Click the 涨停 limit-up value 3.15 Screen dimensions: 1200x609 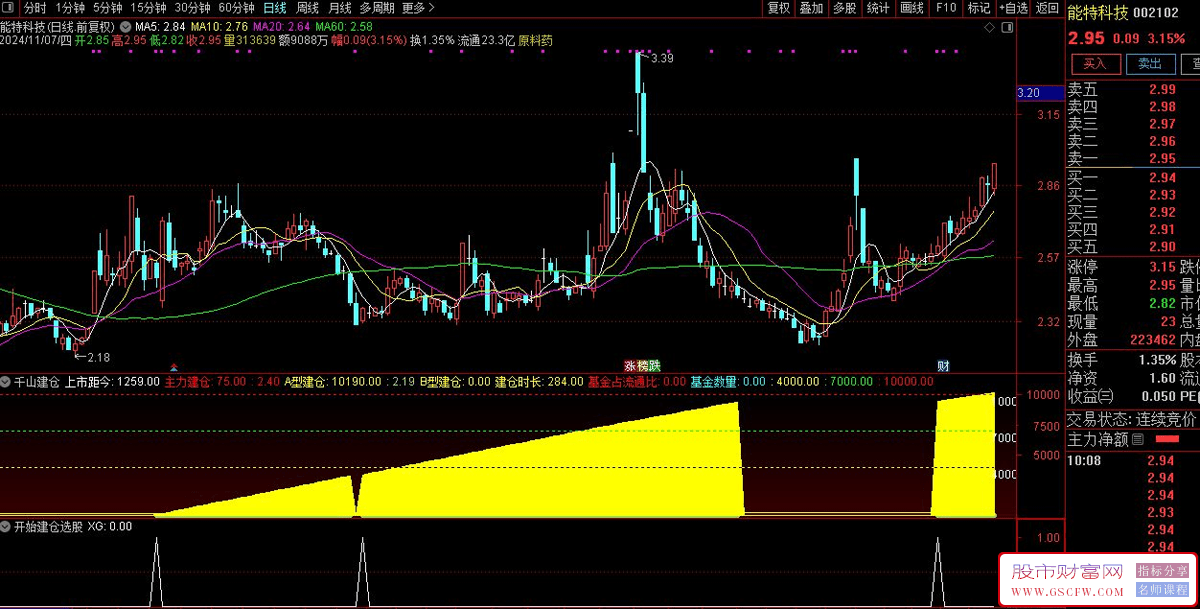1162,267
